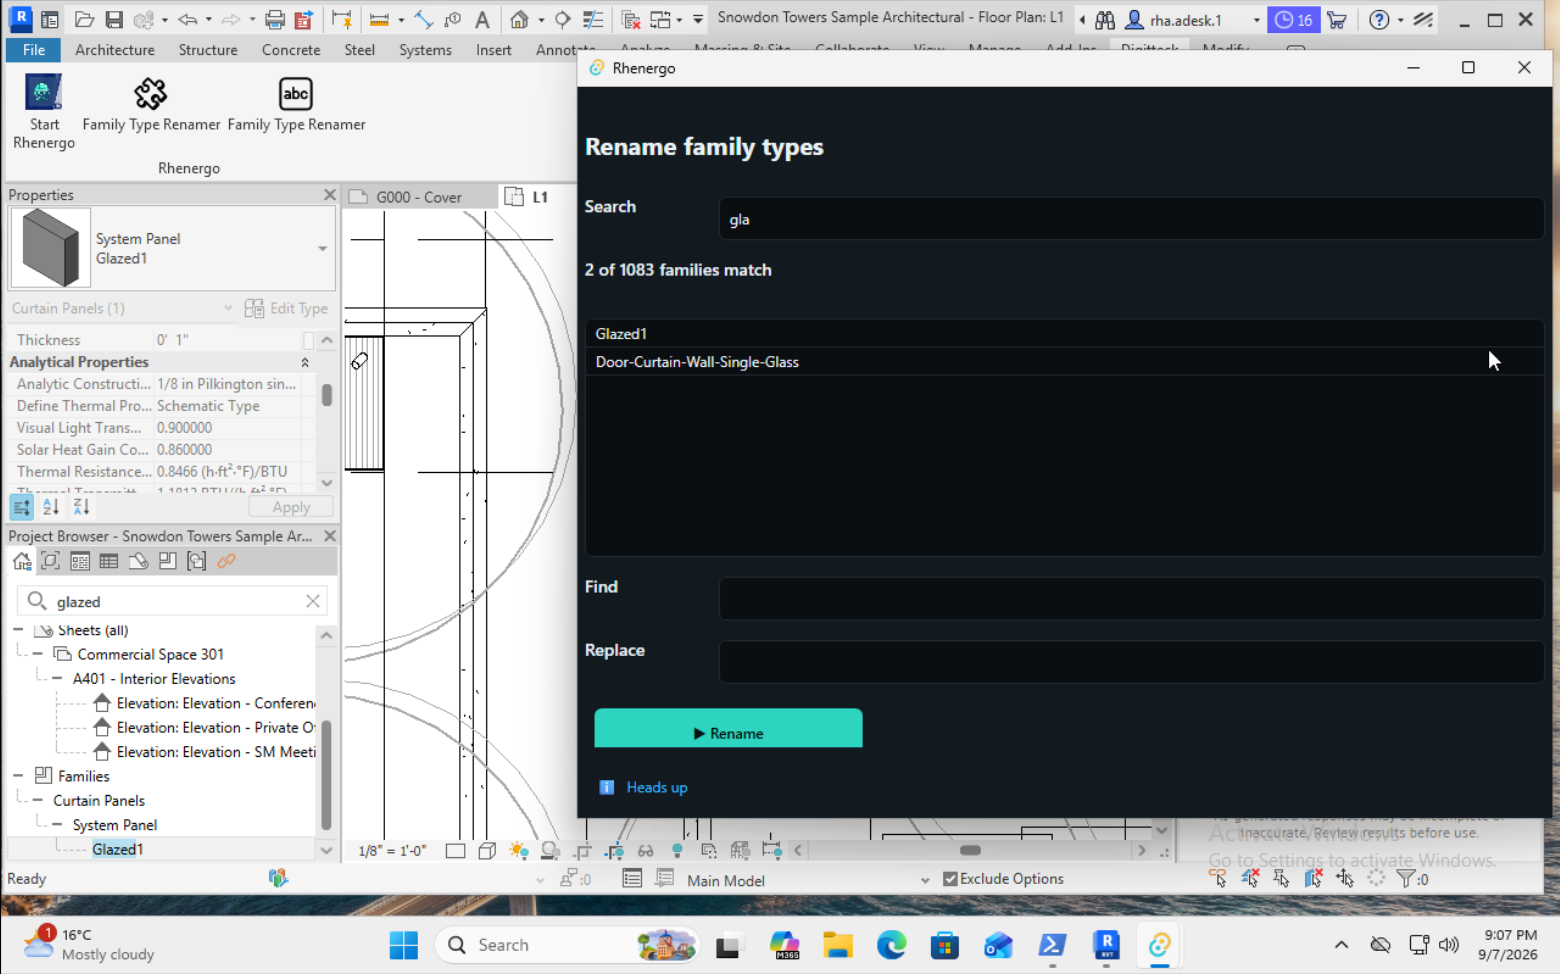1560x979 pixels.
Task: Open PowerShell from the Windows taskbar
Action: click(1052, 945)
